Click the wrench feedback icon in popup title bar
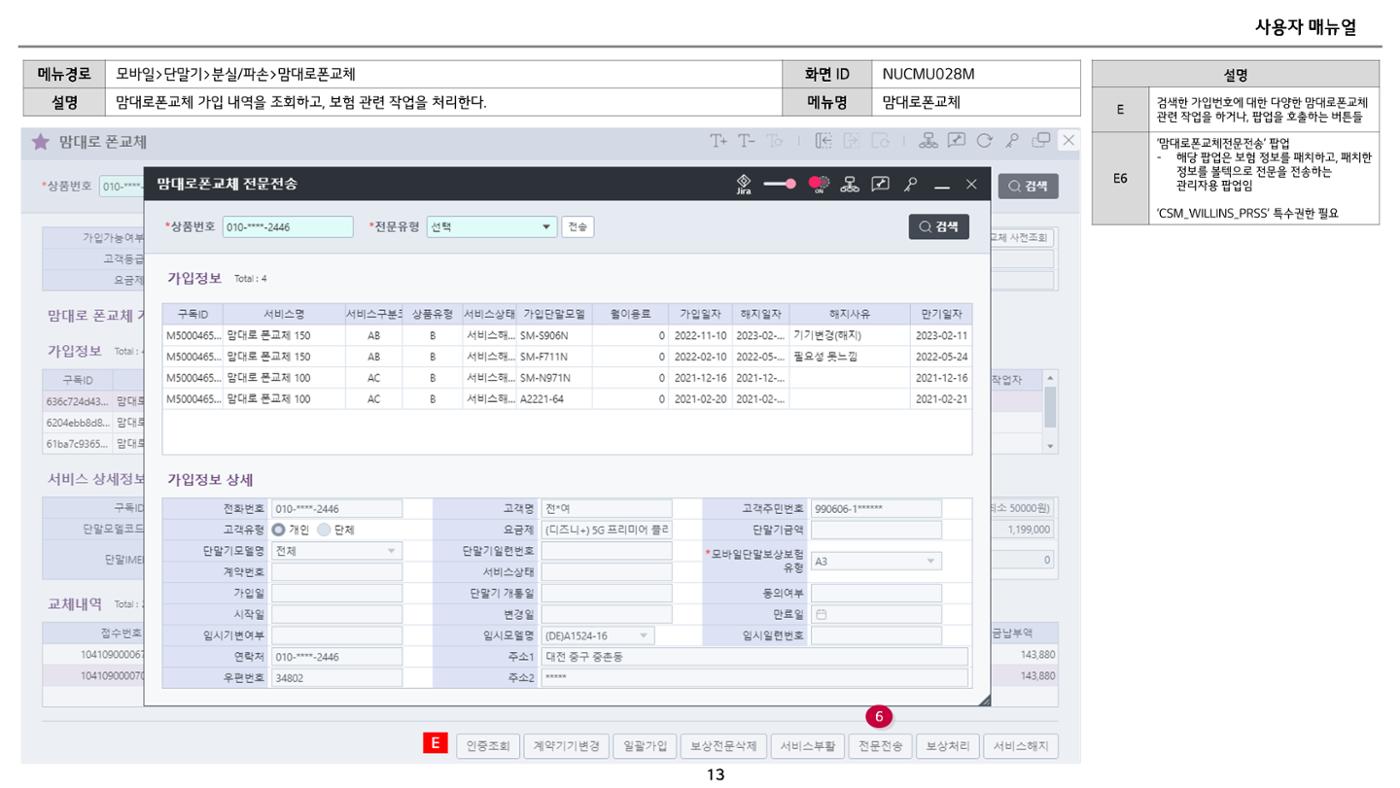This screenshot has width=1400, height=788. click(879, 184)
